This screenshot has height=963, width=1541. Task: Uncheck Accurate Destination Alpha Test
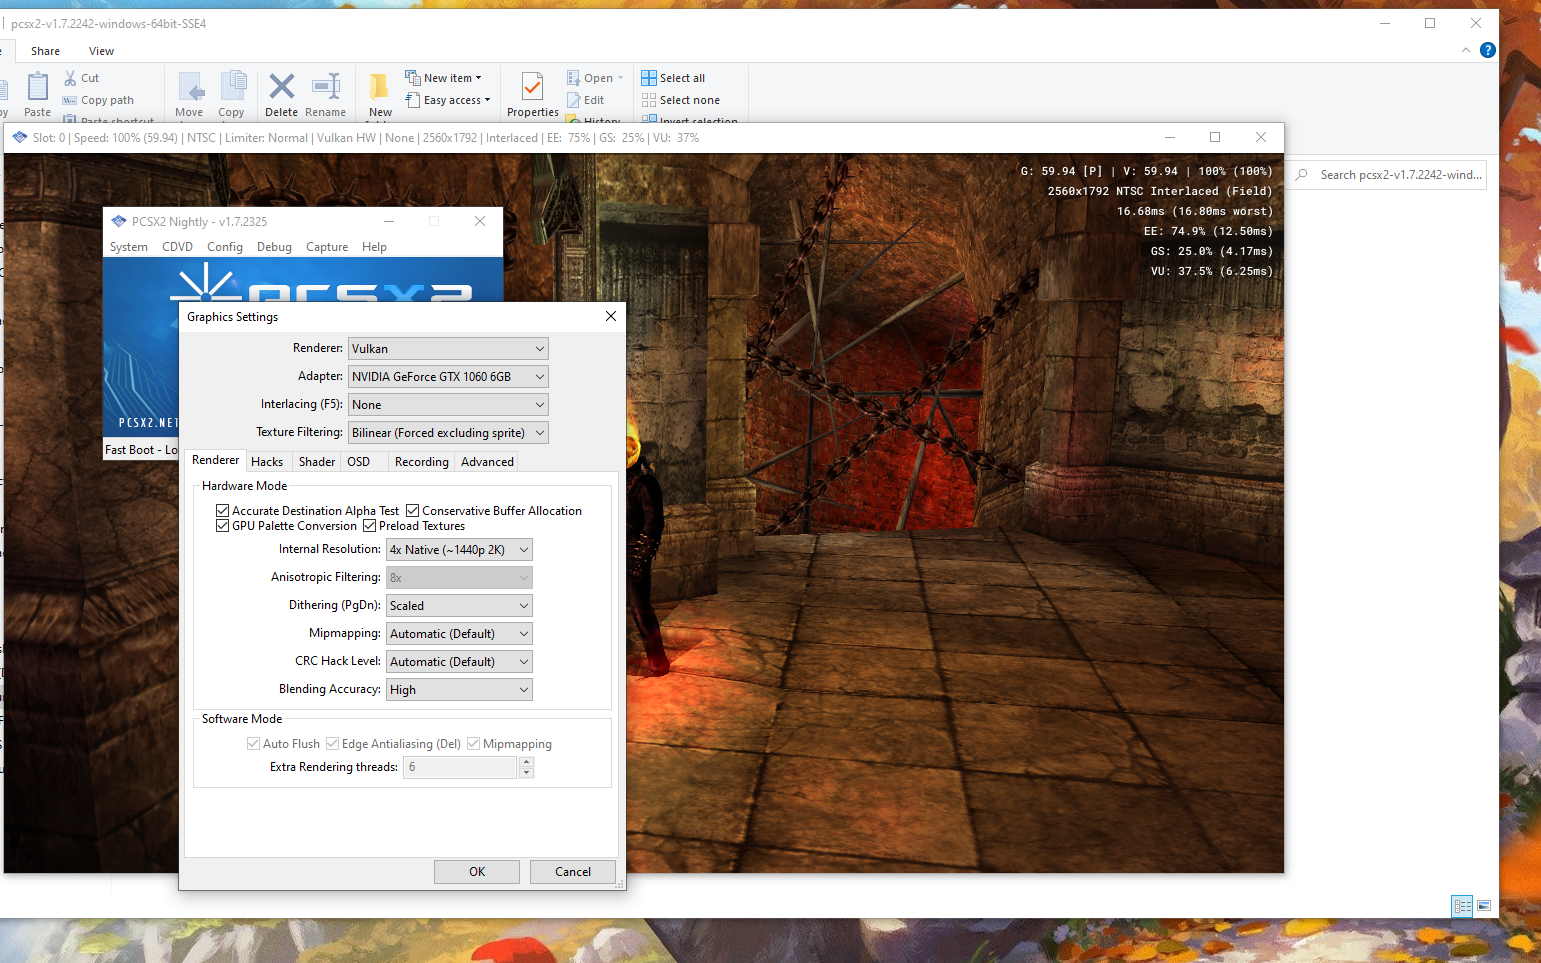[222, 510]
